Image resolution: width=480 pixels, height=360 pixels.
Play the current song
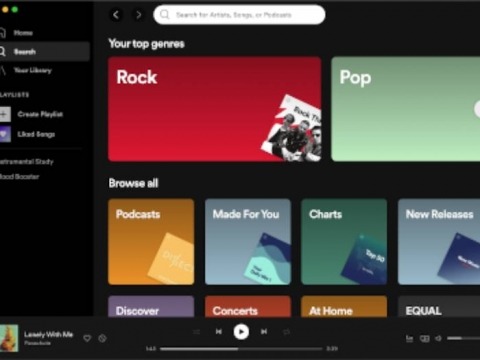click(x=241, y=332)
